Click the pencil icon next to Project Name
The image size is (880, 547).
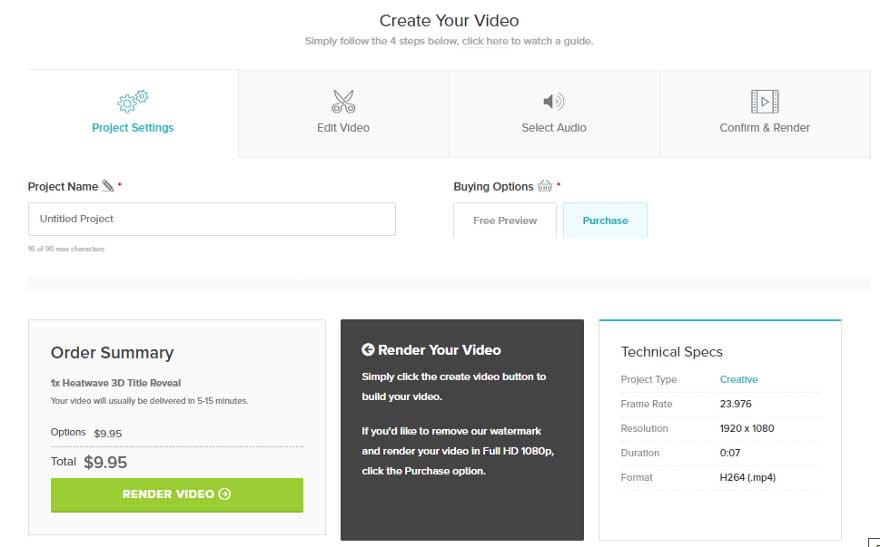click(108, 186)
